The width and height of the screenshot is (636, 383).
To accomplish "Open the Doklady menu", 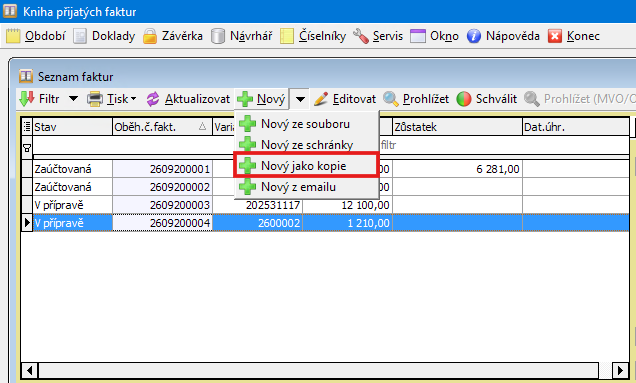I will [x=113, y=36].
